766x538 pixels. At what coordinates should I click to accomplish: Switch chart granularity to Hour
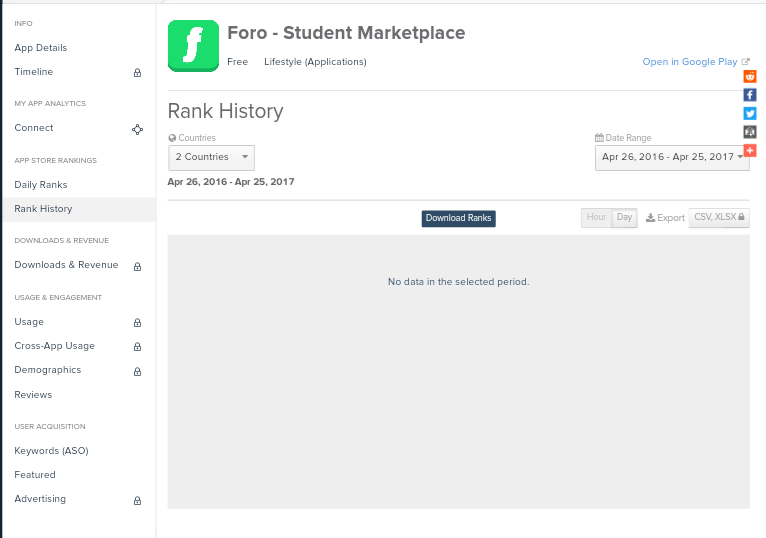point(596,218)
